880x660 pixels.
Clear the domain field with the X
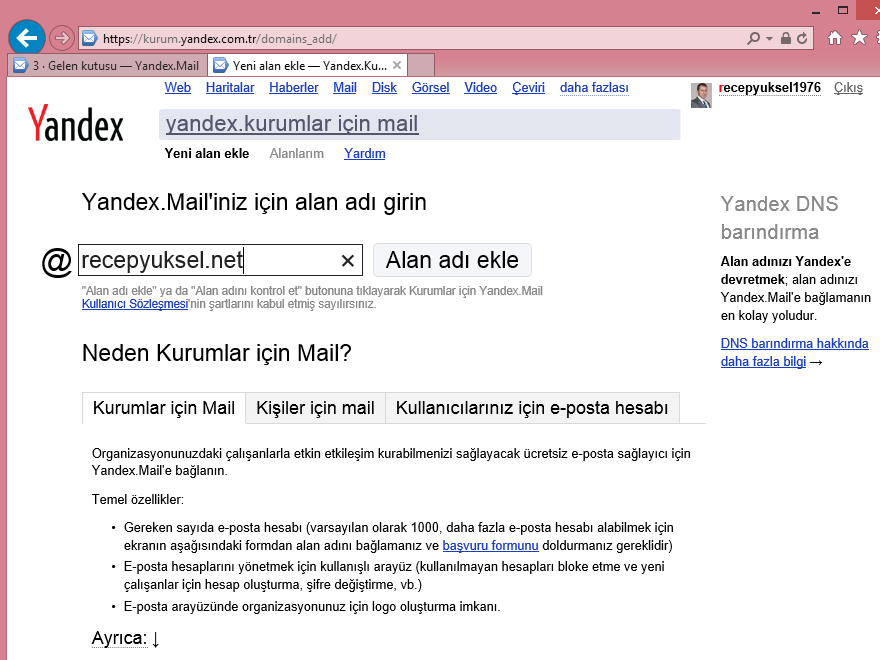point(348,260)
